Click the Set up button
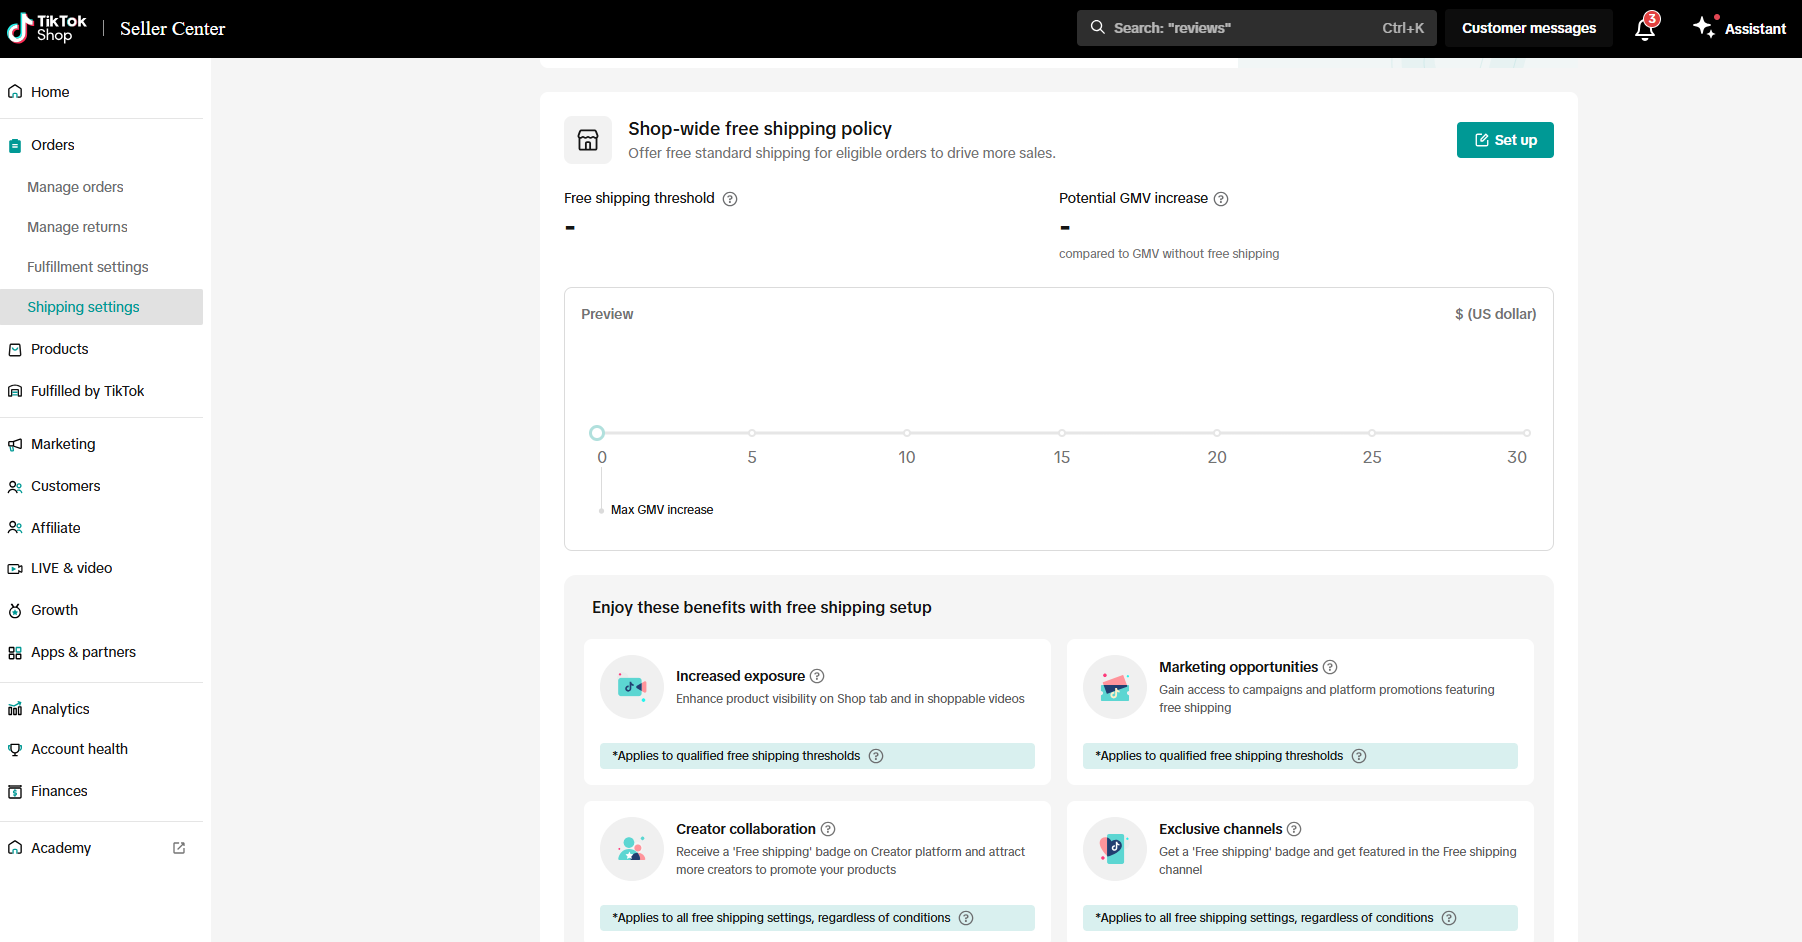 pos(1504,140)
